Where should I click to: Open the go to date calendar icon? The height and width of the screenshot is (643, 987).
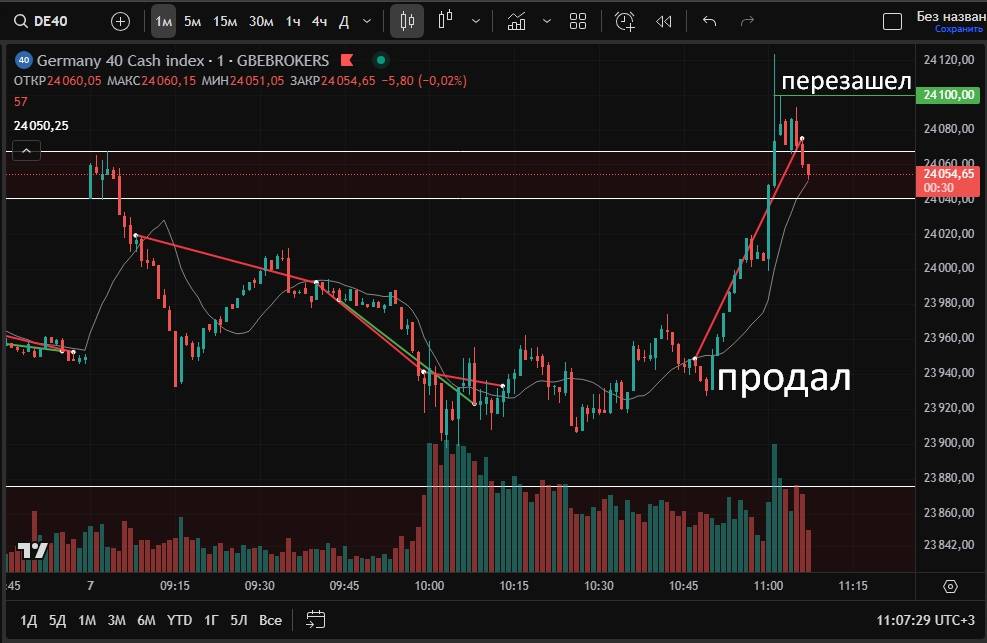[316, 619]
